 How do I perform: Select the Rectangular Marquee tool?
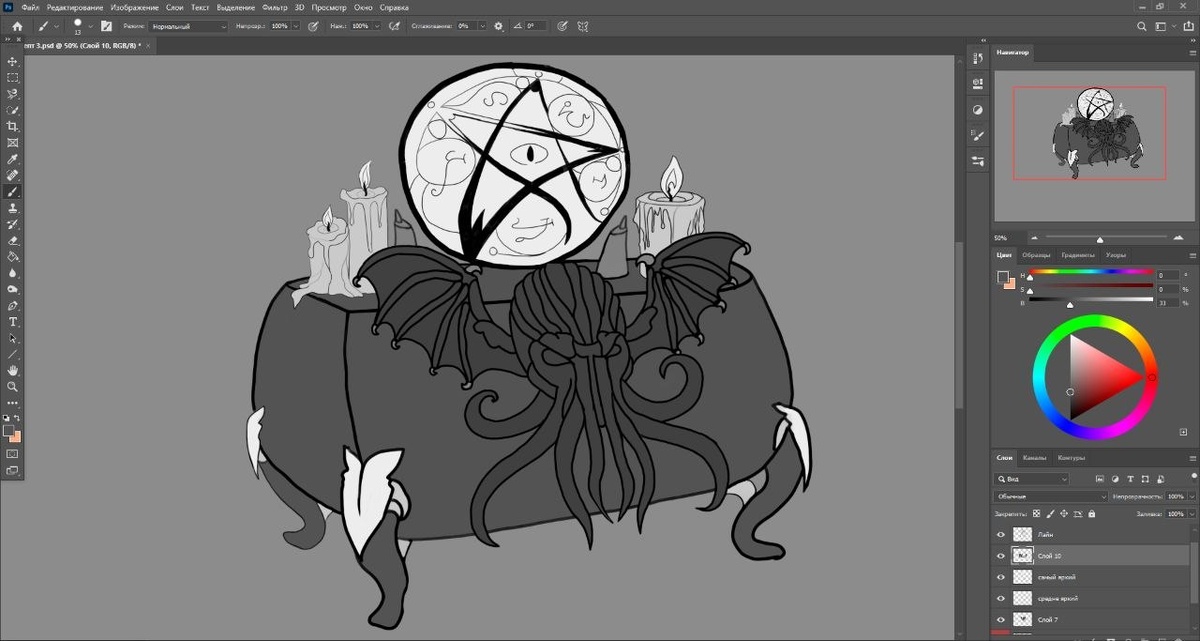(13, 78)
